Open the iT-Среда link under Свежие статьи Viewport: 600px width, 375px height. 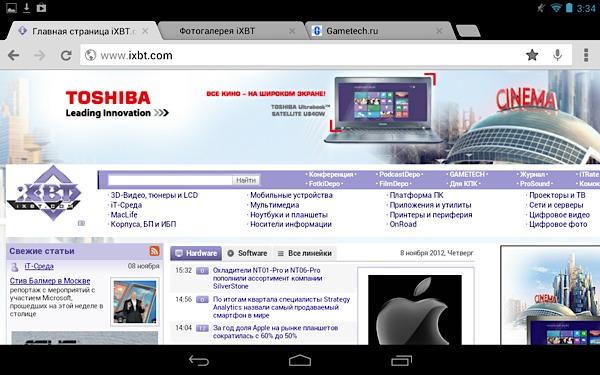(39, 266)
